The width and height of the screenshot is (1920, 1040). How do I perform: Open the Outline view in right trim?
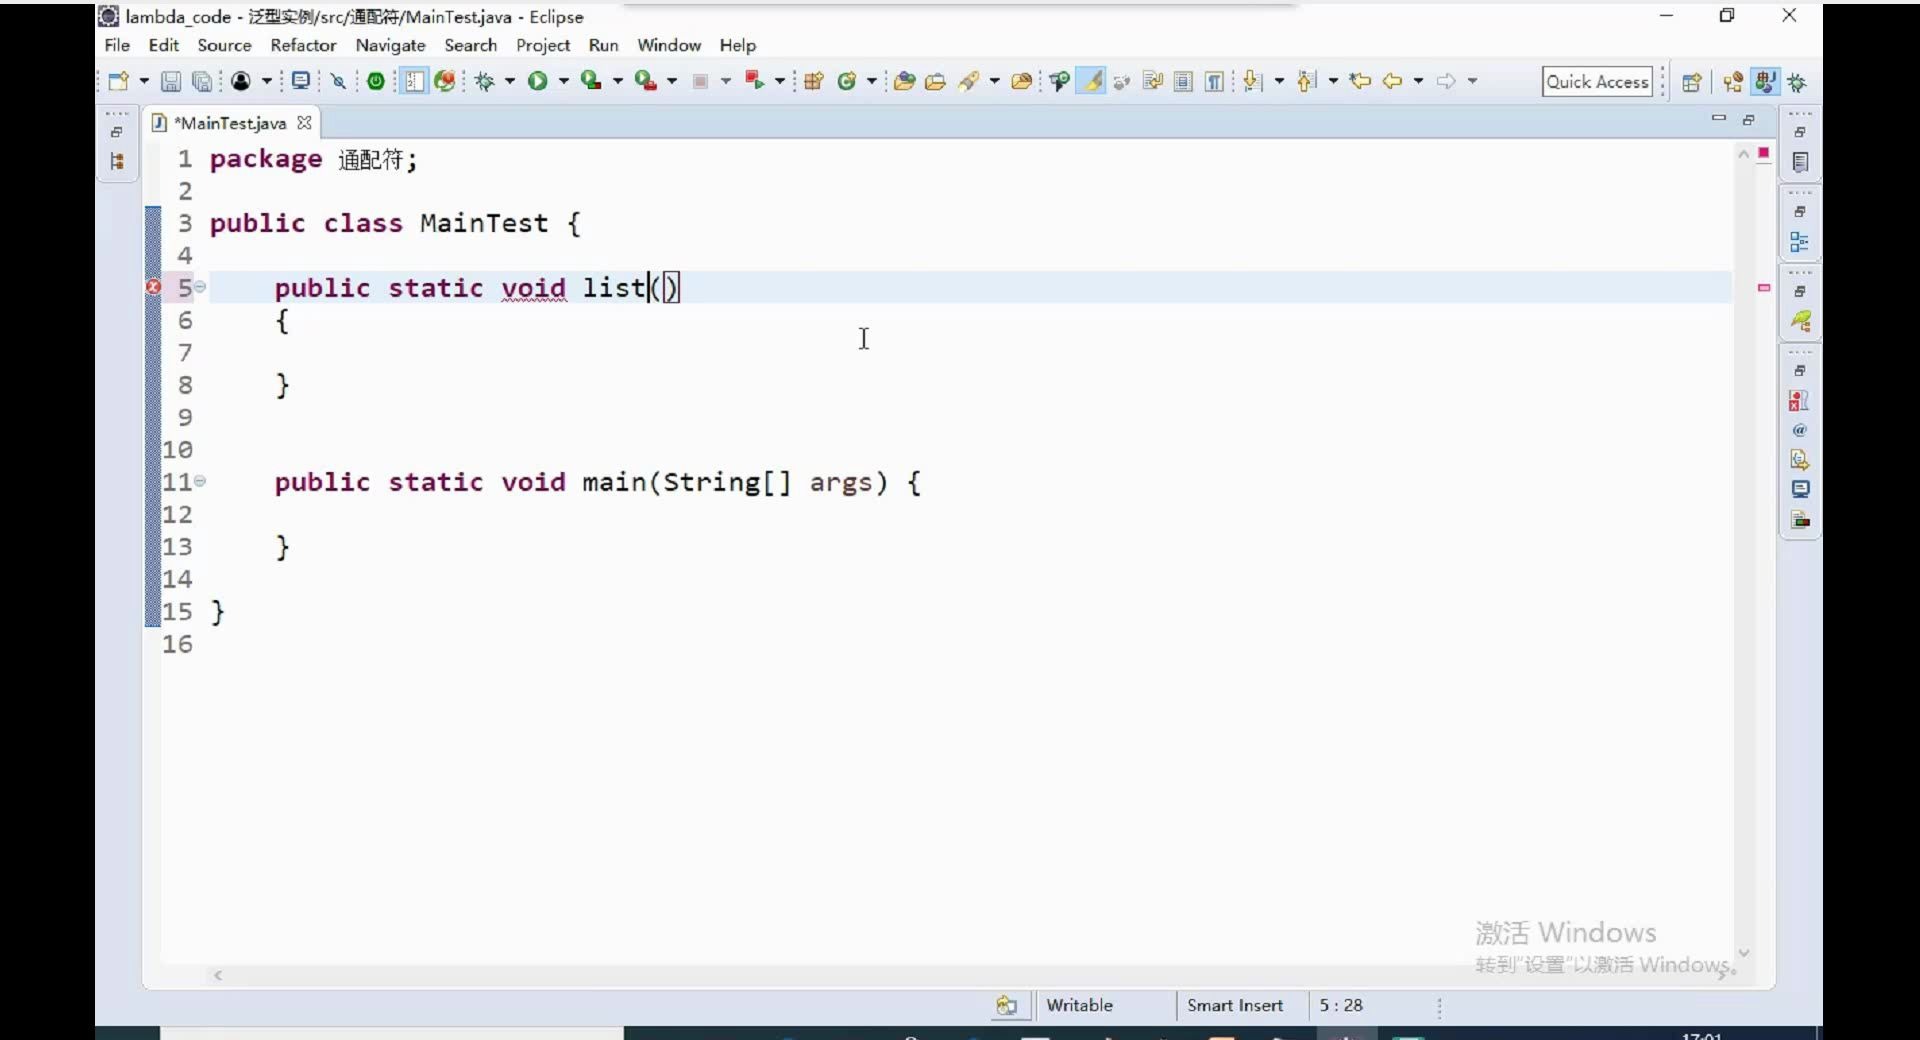(x=1800, y=242)
